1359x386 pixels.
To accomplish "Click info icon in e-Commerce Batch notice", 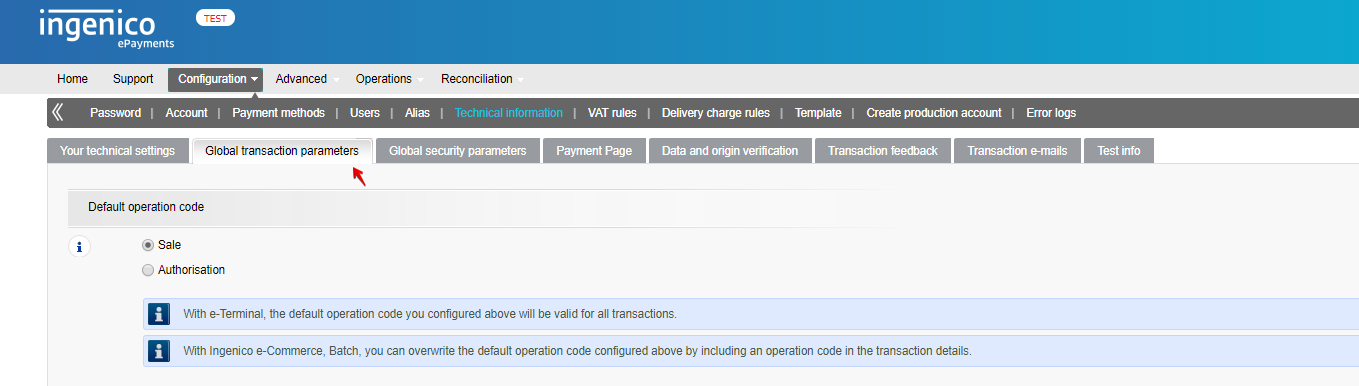I will pos(159,350).
